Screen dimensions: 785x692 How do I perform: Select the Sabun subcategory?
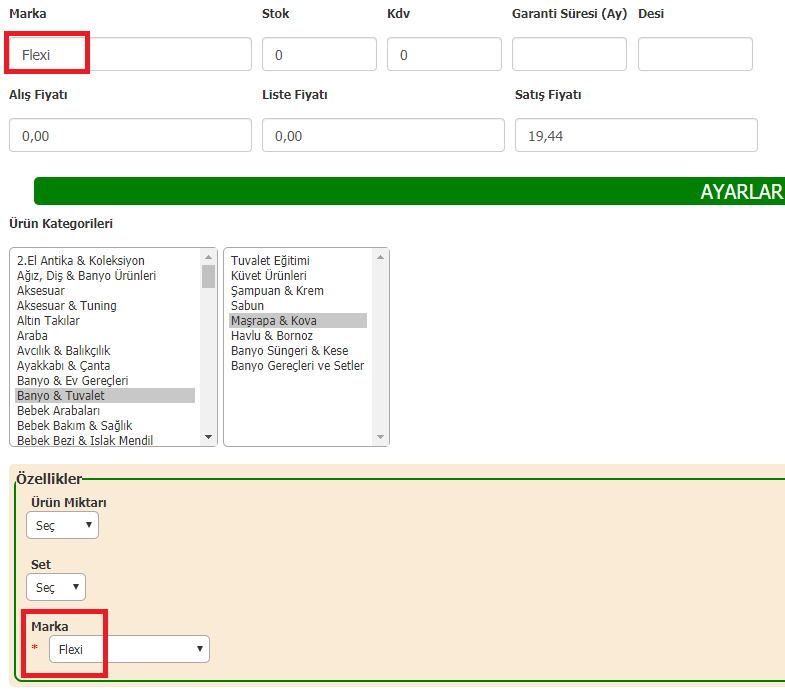click(298, 305)
